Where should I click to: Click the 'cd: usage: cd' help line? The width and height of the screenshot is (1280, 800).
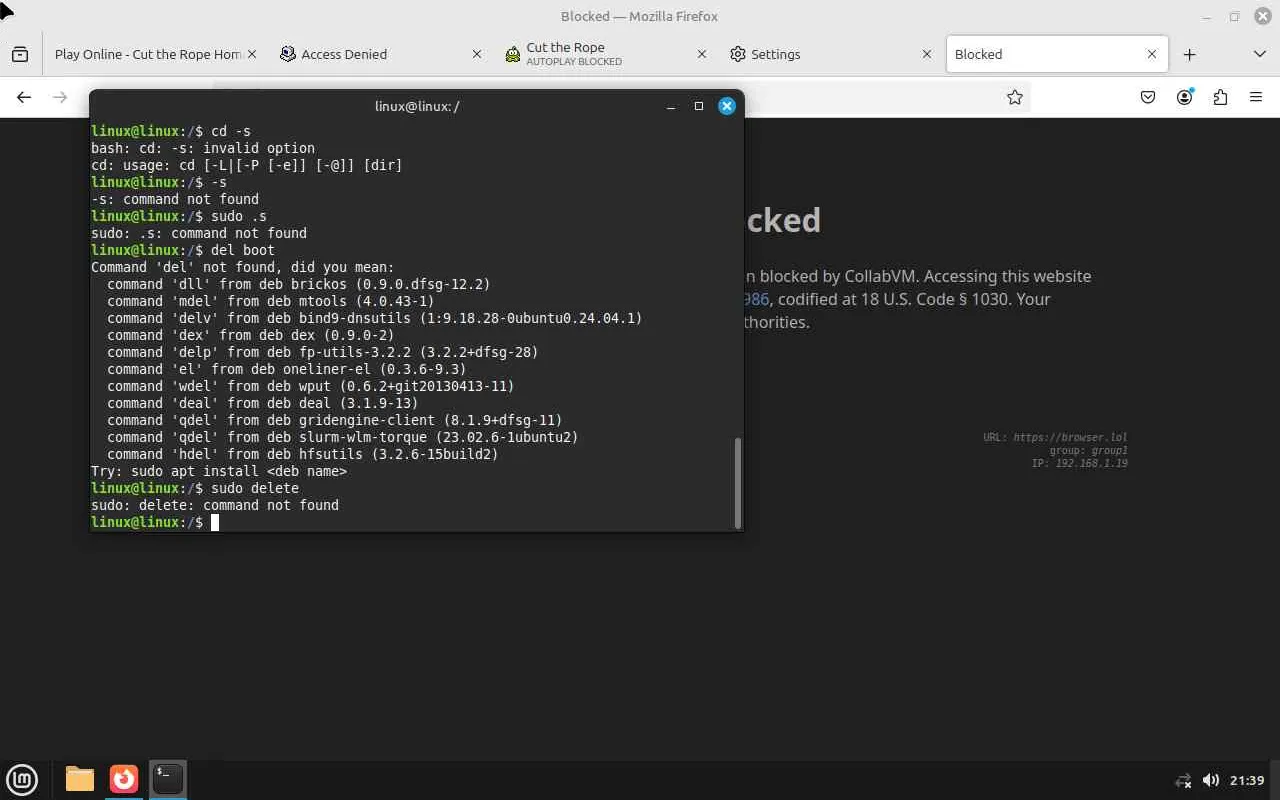pyautogui.click(x=247, y=165)
